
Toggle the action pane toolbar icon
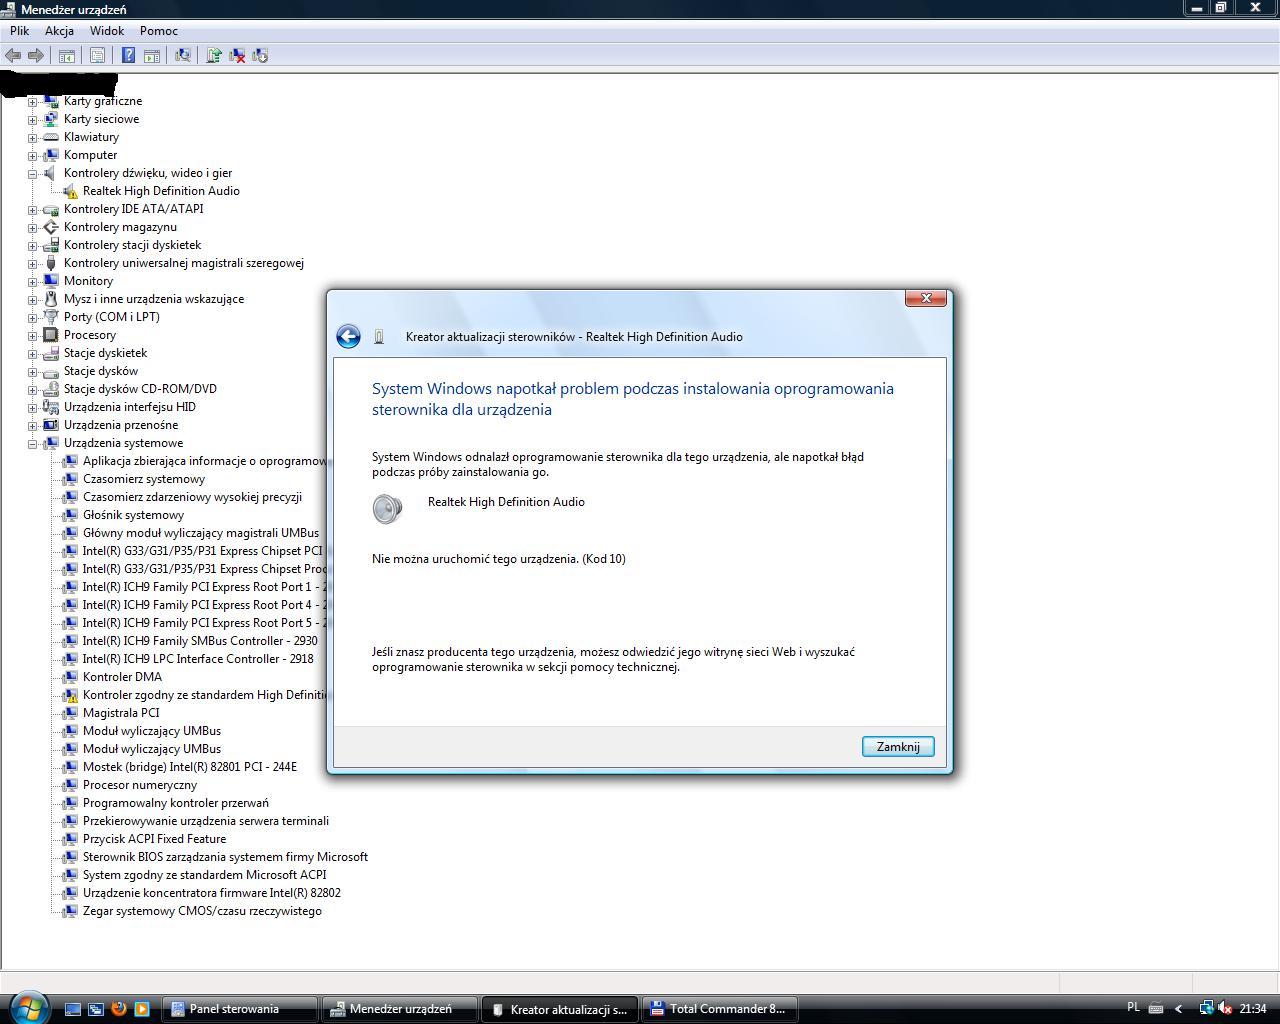pos(152,56)
